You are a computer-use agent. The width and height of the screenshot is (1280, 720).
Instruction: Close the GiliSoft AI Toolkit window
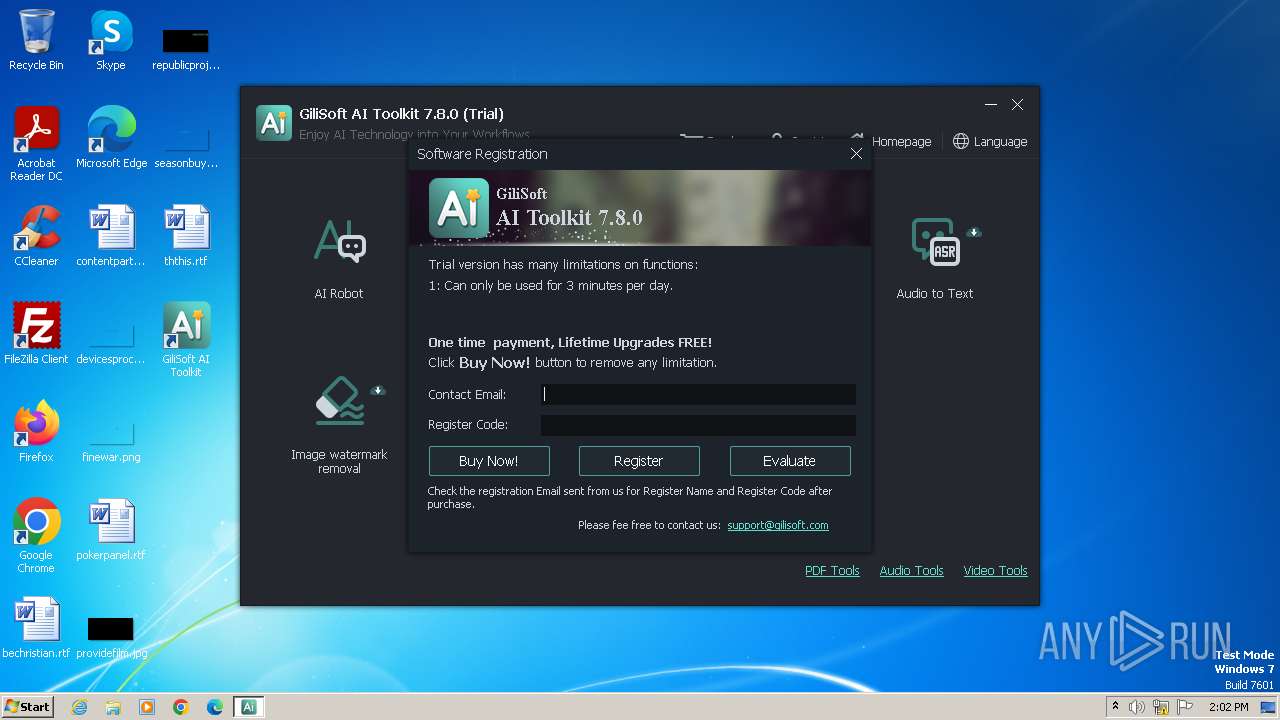click(x=1017, y=105)
